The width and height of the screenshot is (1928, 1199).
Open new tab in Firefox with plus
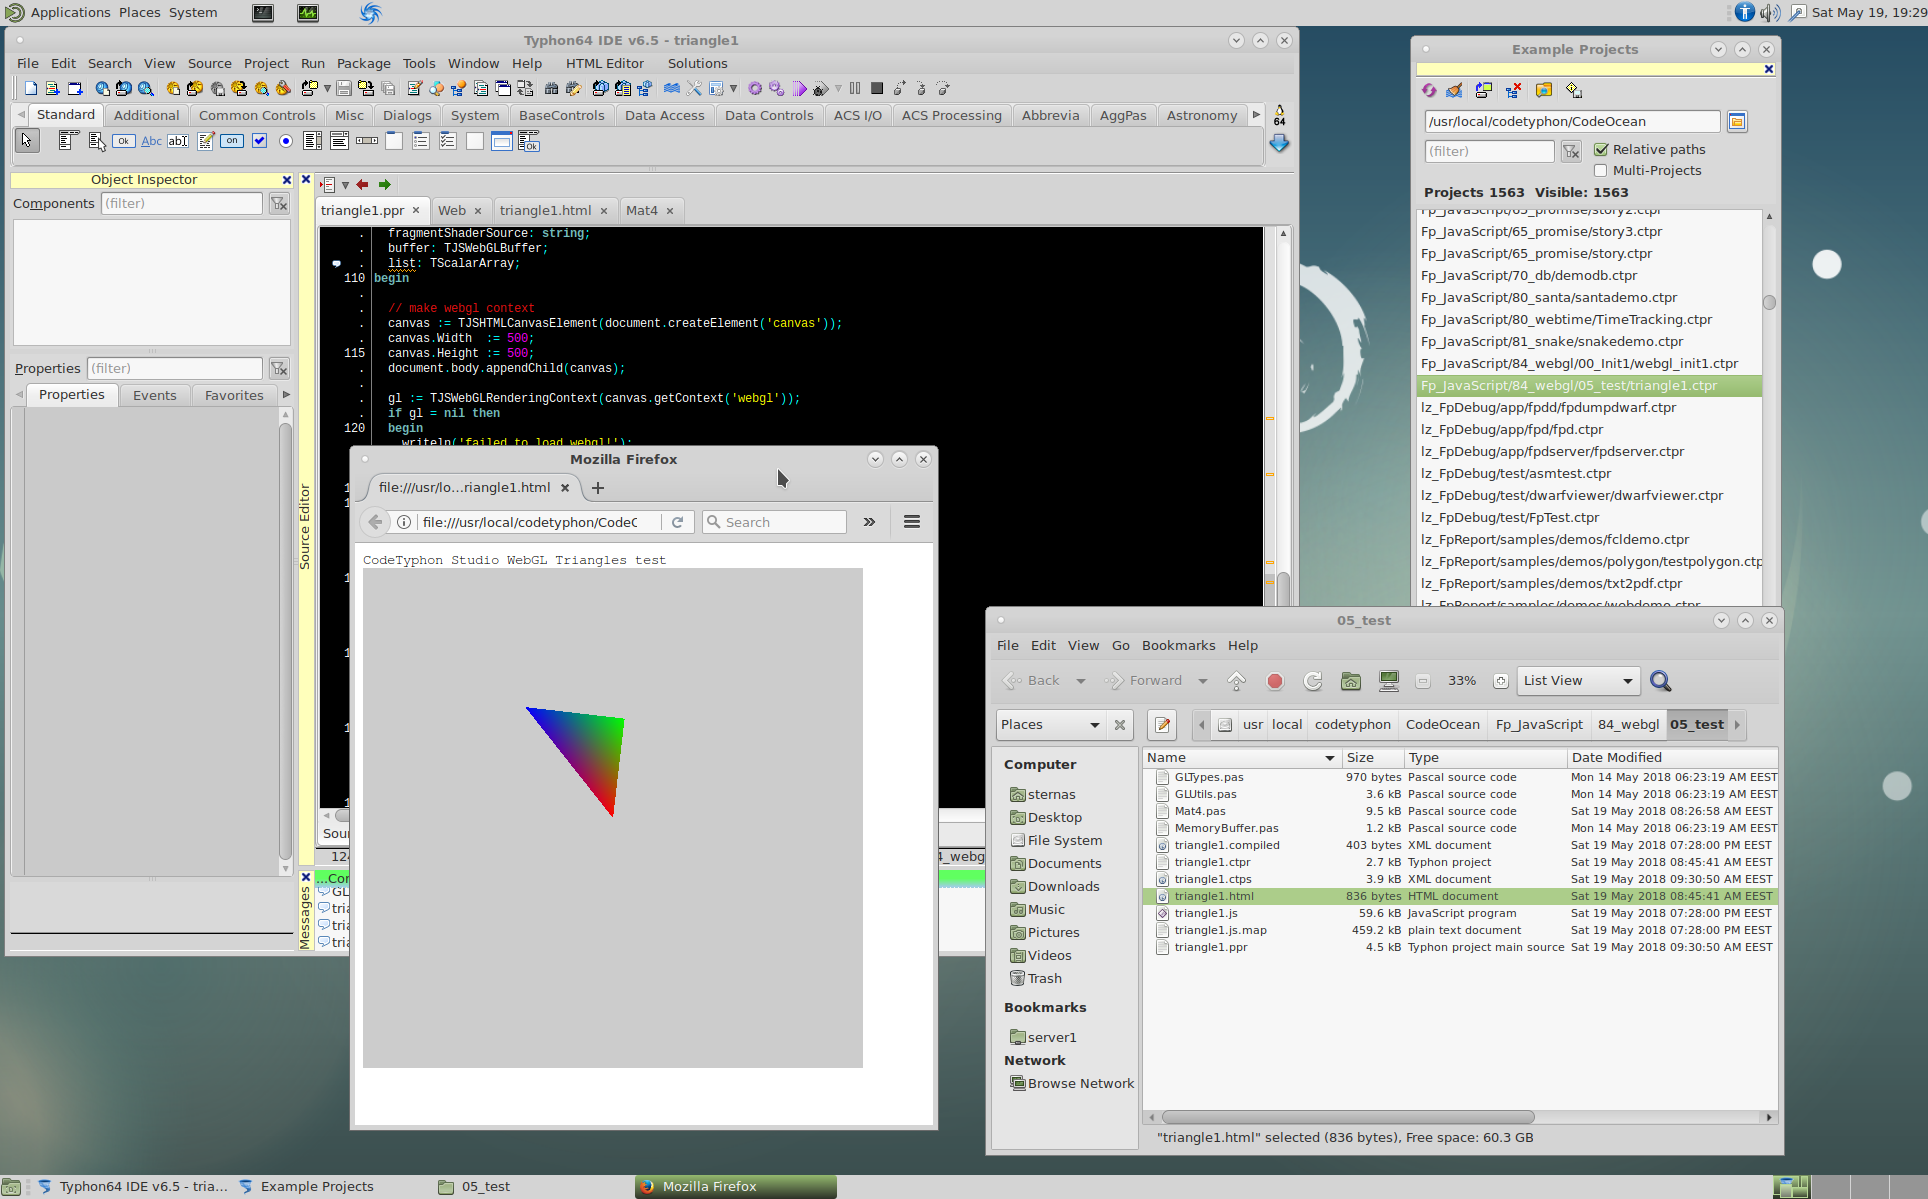[x=598, y=488]
